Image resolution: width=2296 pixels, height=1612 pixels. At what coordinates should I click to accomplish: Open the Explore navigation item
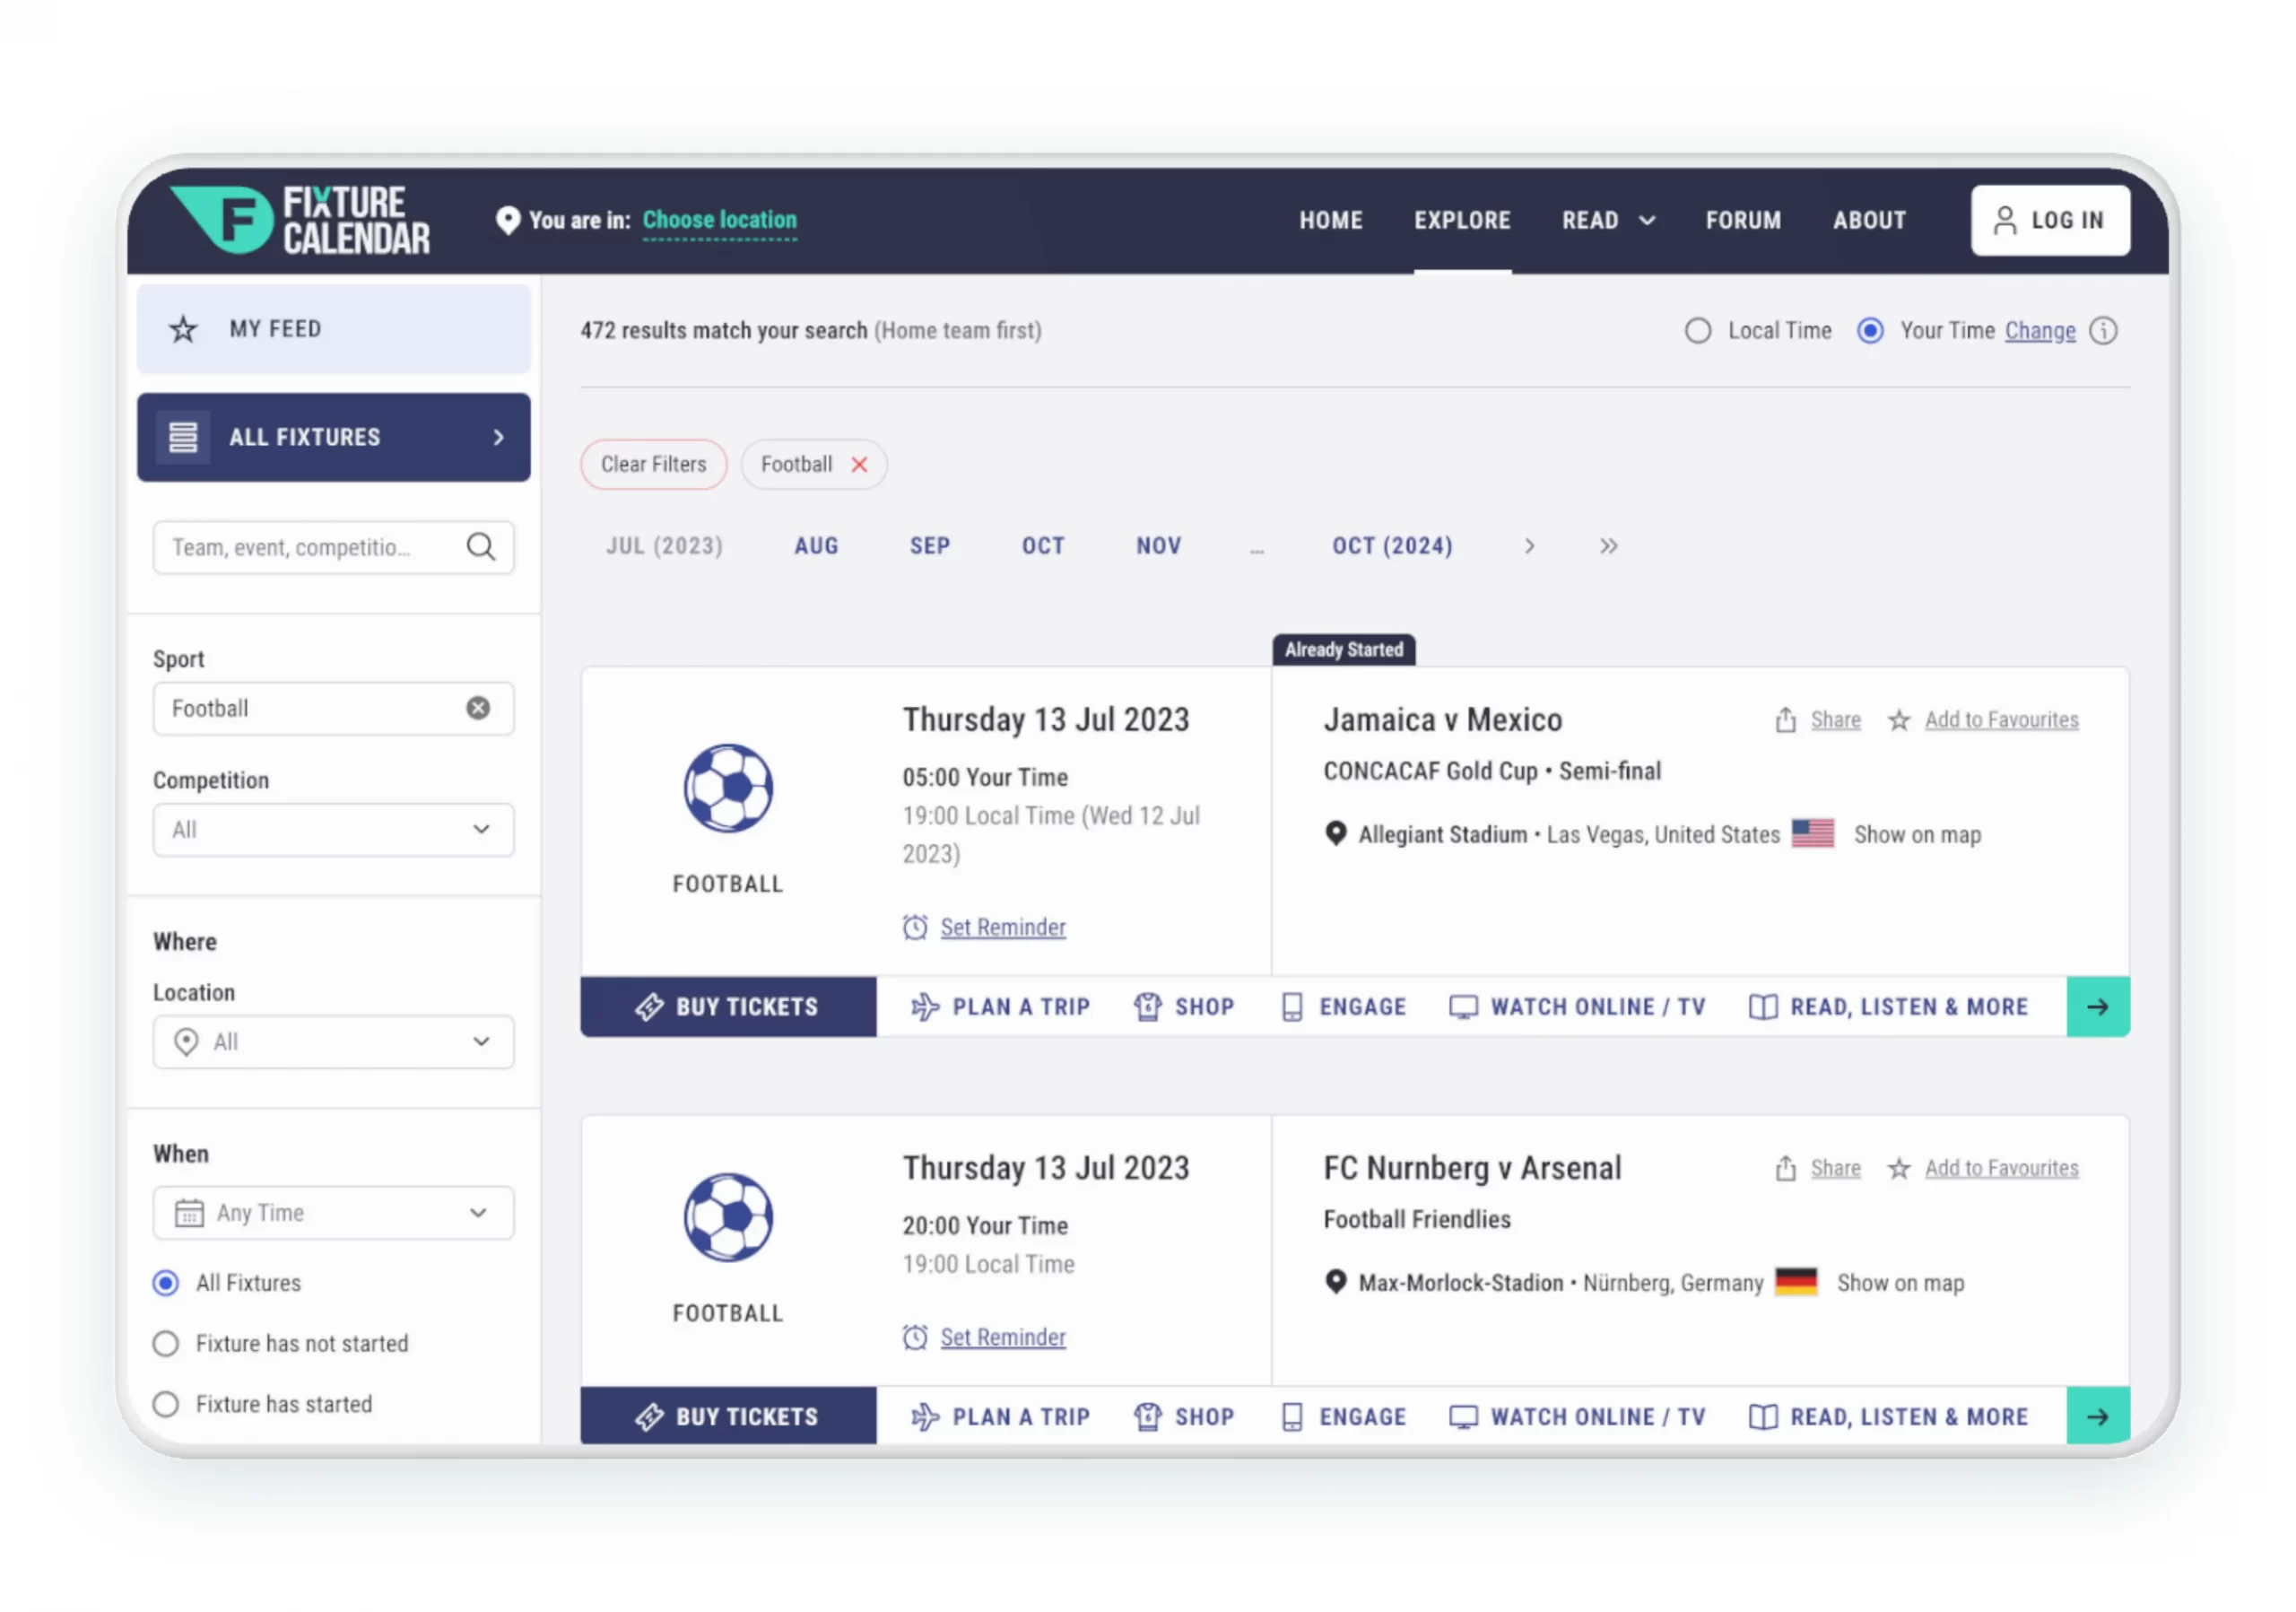click(1462, 220)
